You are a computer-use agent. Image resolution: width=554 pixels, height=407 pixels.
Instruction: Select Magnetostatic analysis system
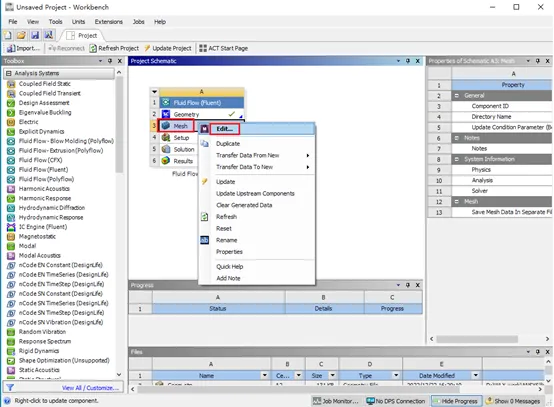pos(37,236)
